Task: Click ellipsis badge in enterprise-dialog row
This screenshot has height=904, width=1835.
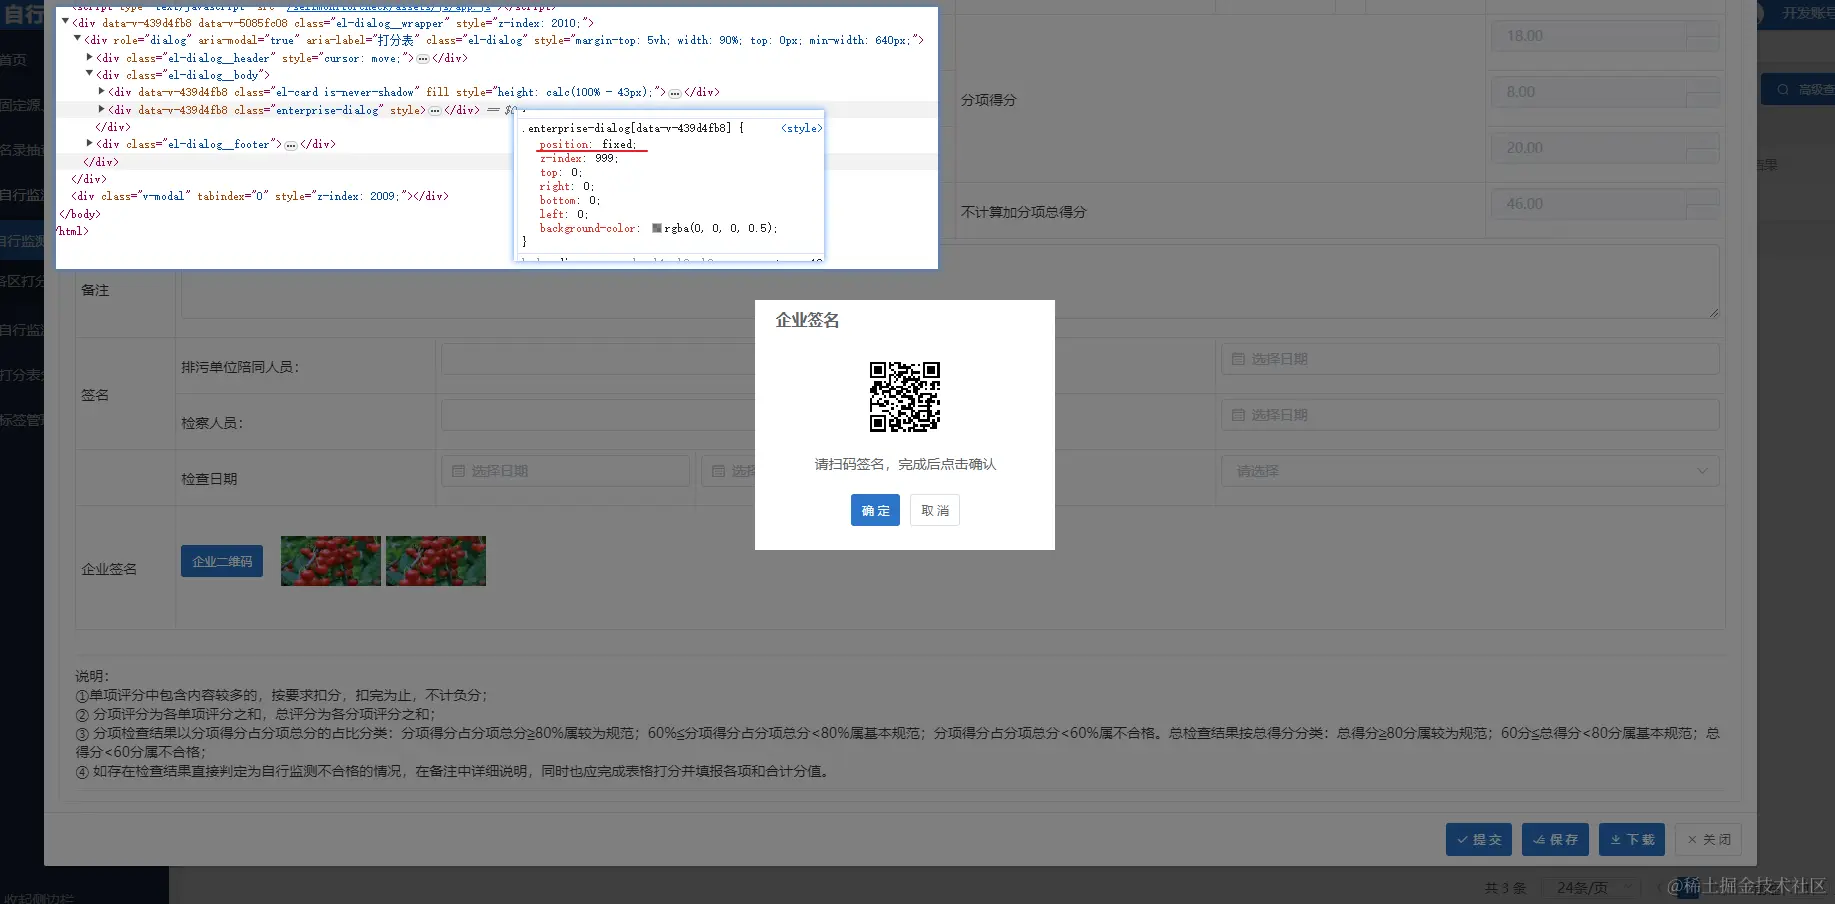Action: (x=435, y=110)
